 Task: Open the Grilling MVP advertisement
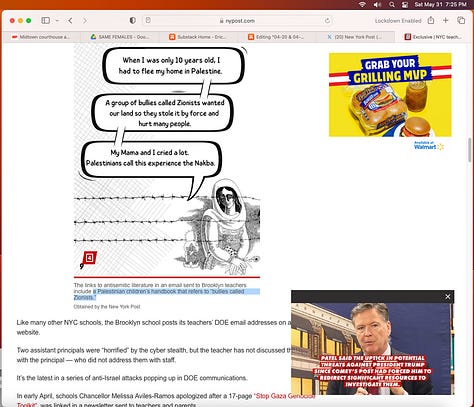point(390,95)
